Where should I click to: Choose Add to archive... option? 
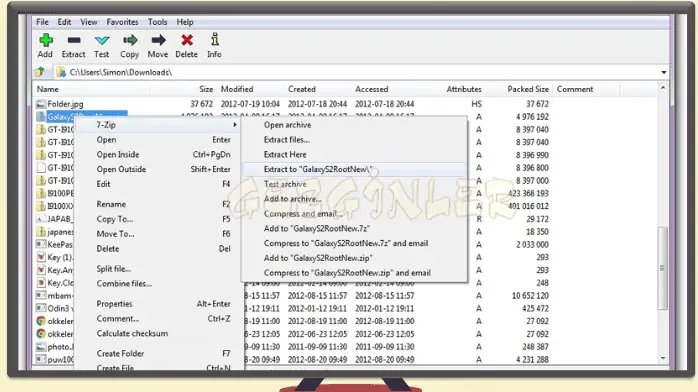(292, 199)
